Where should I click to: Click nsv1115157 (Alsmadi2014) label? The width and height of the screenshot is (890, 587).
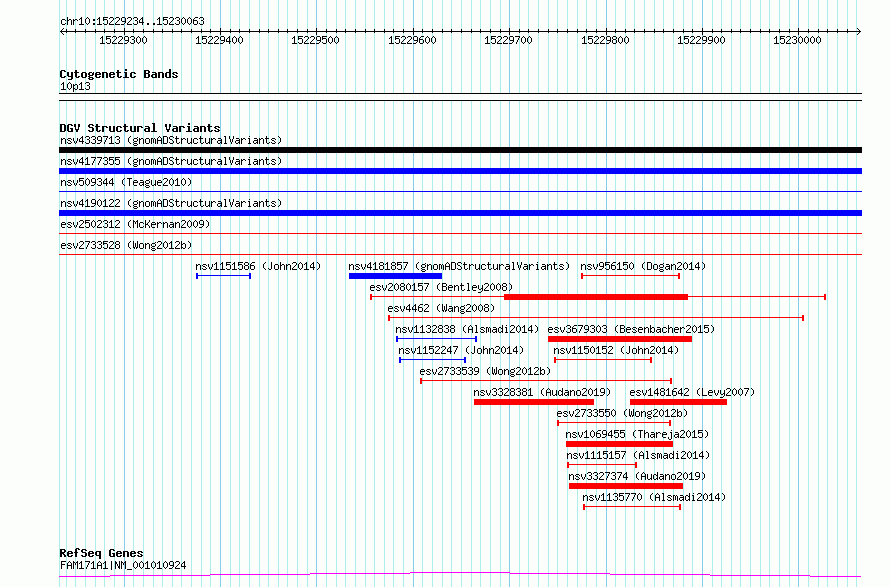pos(638,455)
